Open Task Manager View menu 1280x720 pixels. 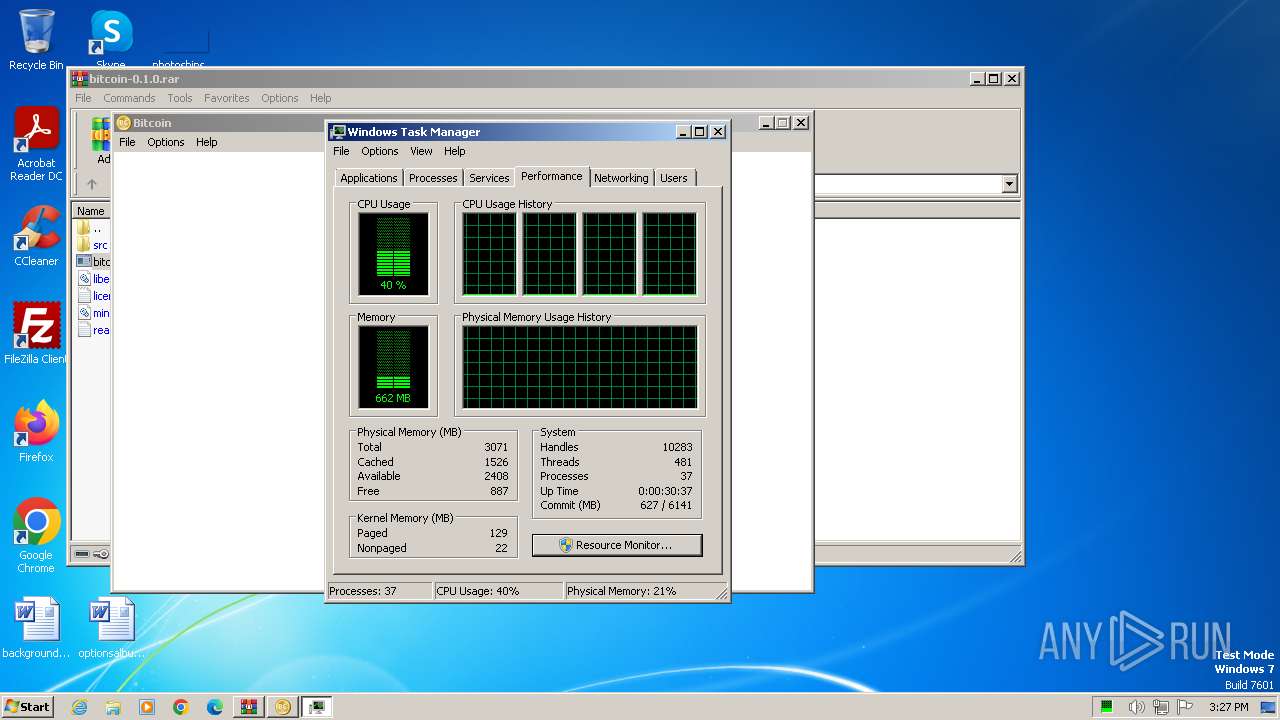coord(421,151)
